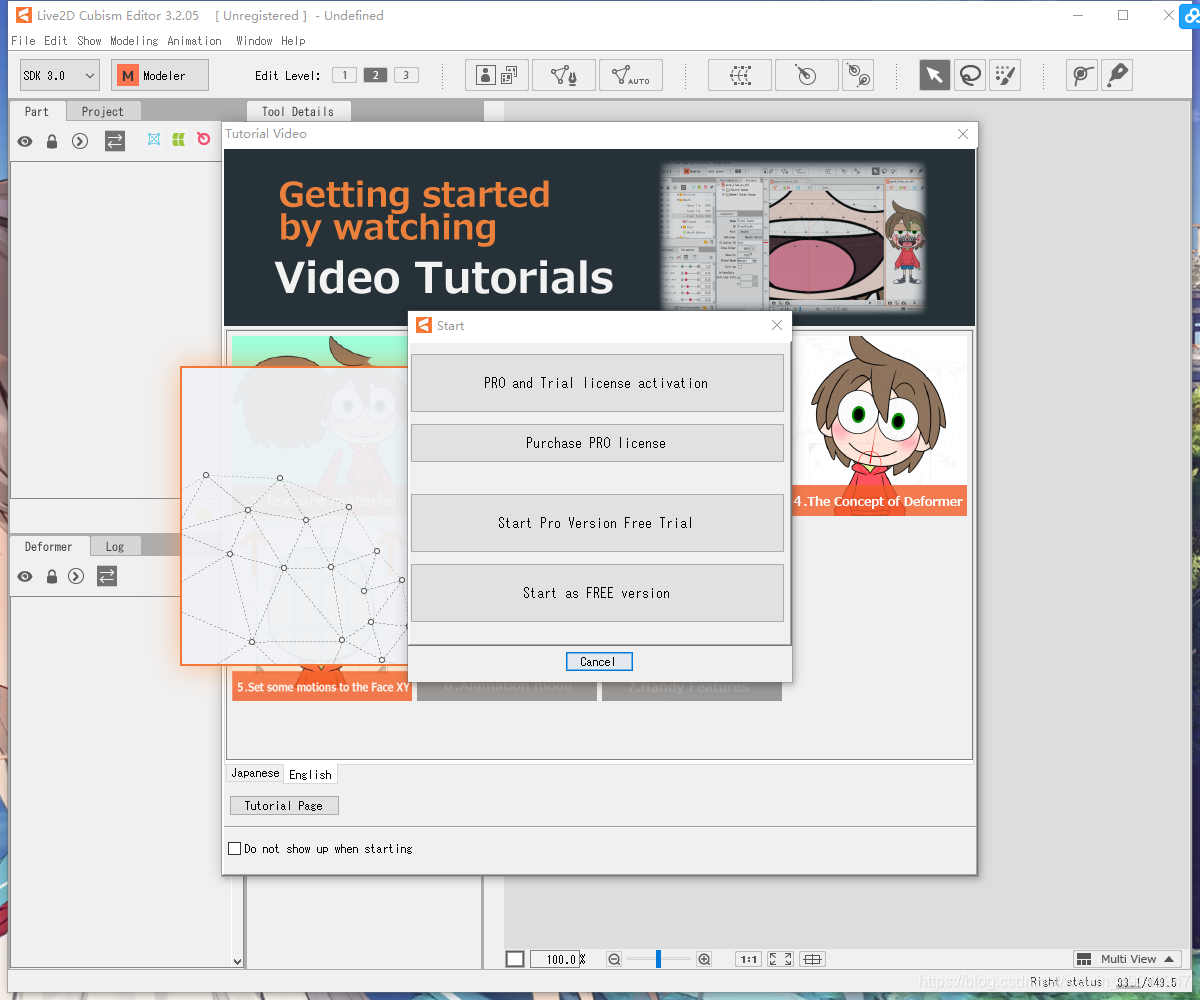Select the Tool Details tab
The image size is (1200, 1000).
click(x=298, y=111)
